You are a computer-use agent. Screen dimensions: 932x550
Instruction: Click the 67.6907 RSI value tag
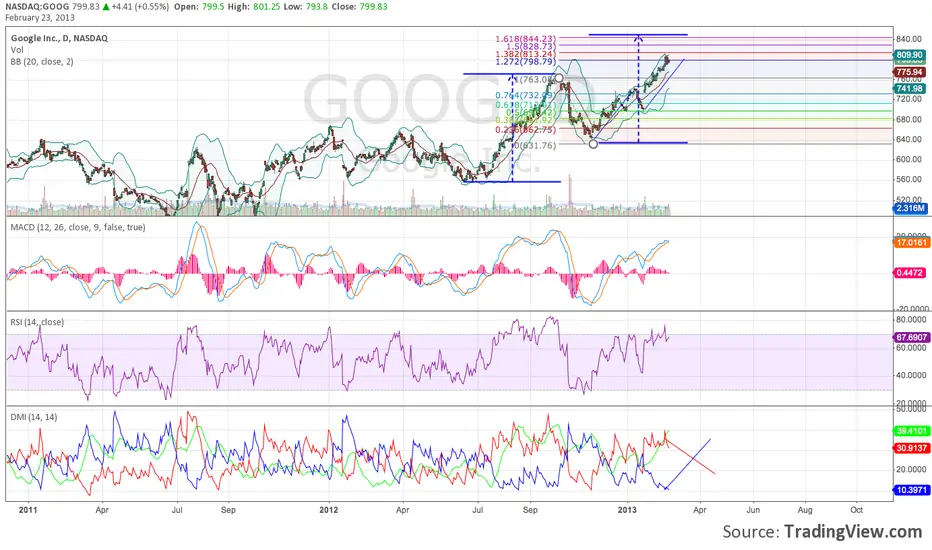point(911,337)
